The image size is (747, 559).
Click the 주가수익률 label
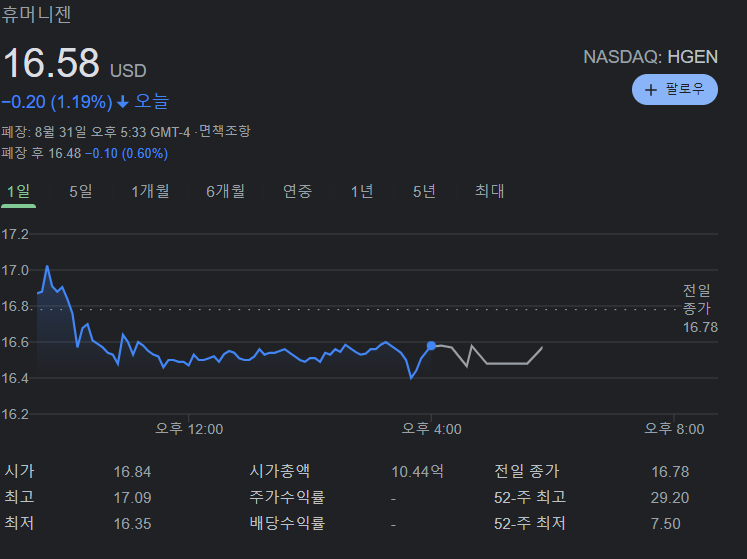[x=287, y=498]
